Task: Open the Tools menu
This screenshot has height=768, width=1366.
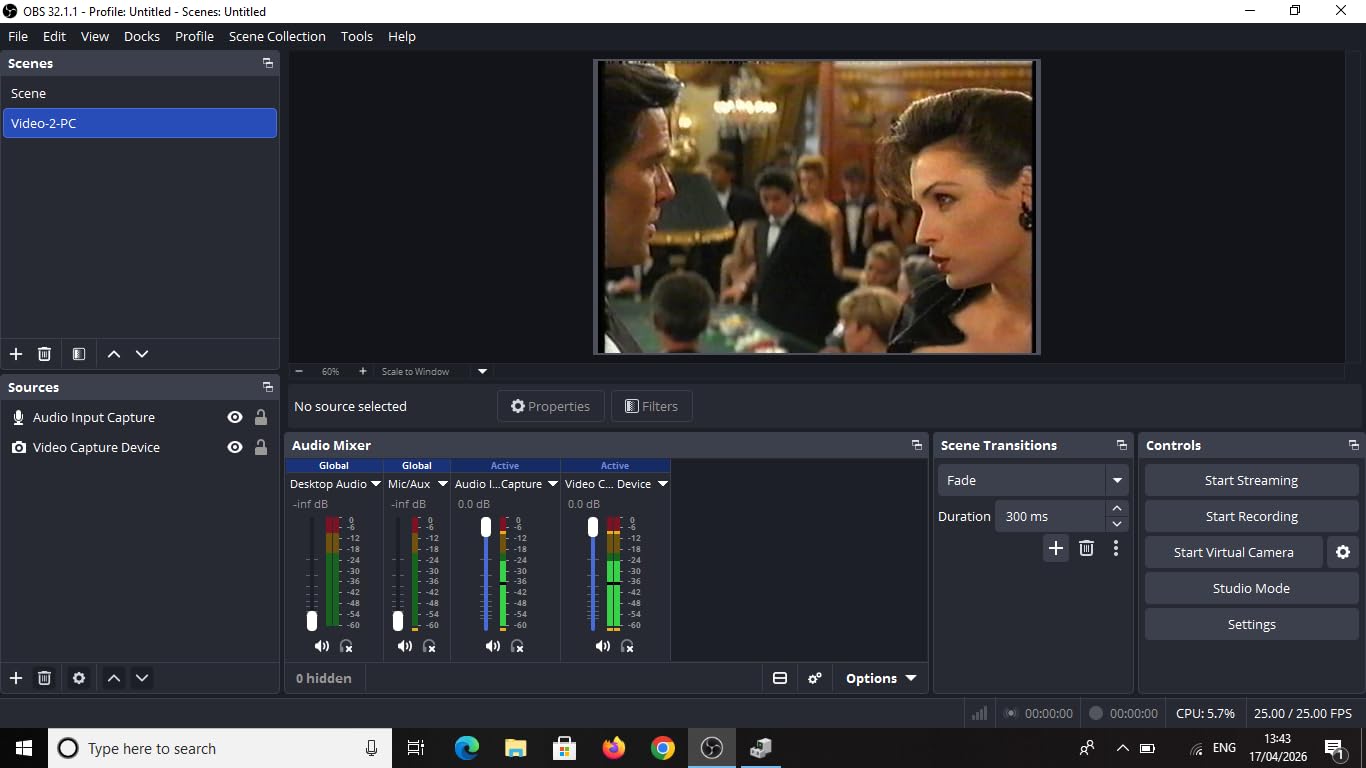Action: click(x=356, y=36)
